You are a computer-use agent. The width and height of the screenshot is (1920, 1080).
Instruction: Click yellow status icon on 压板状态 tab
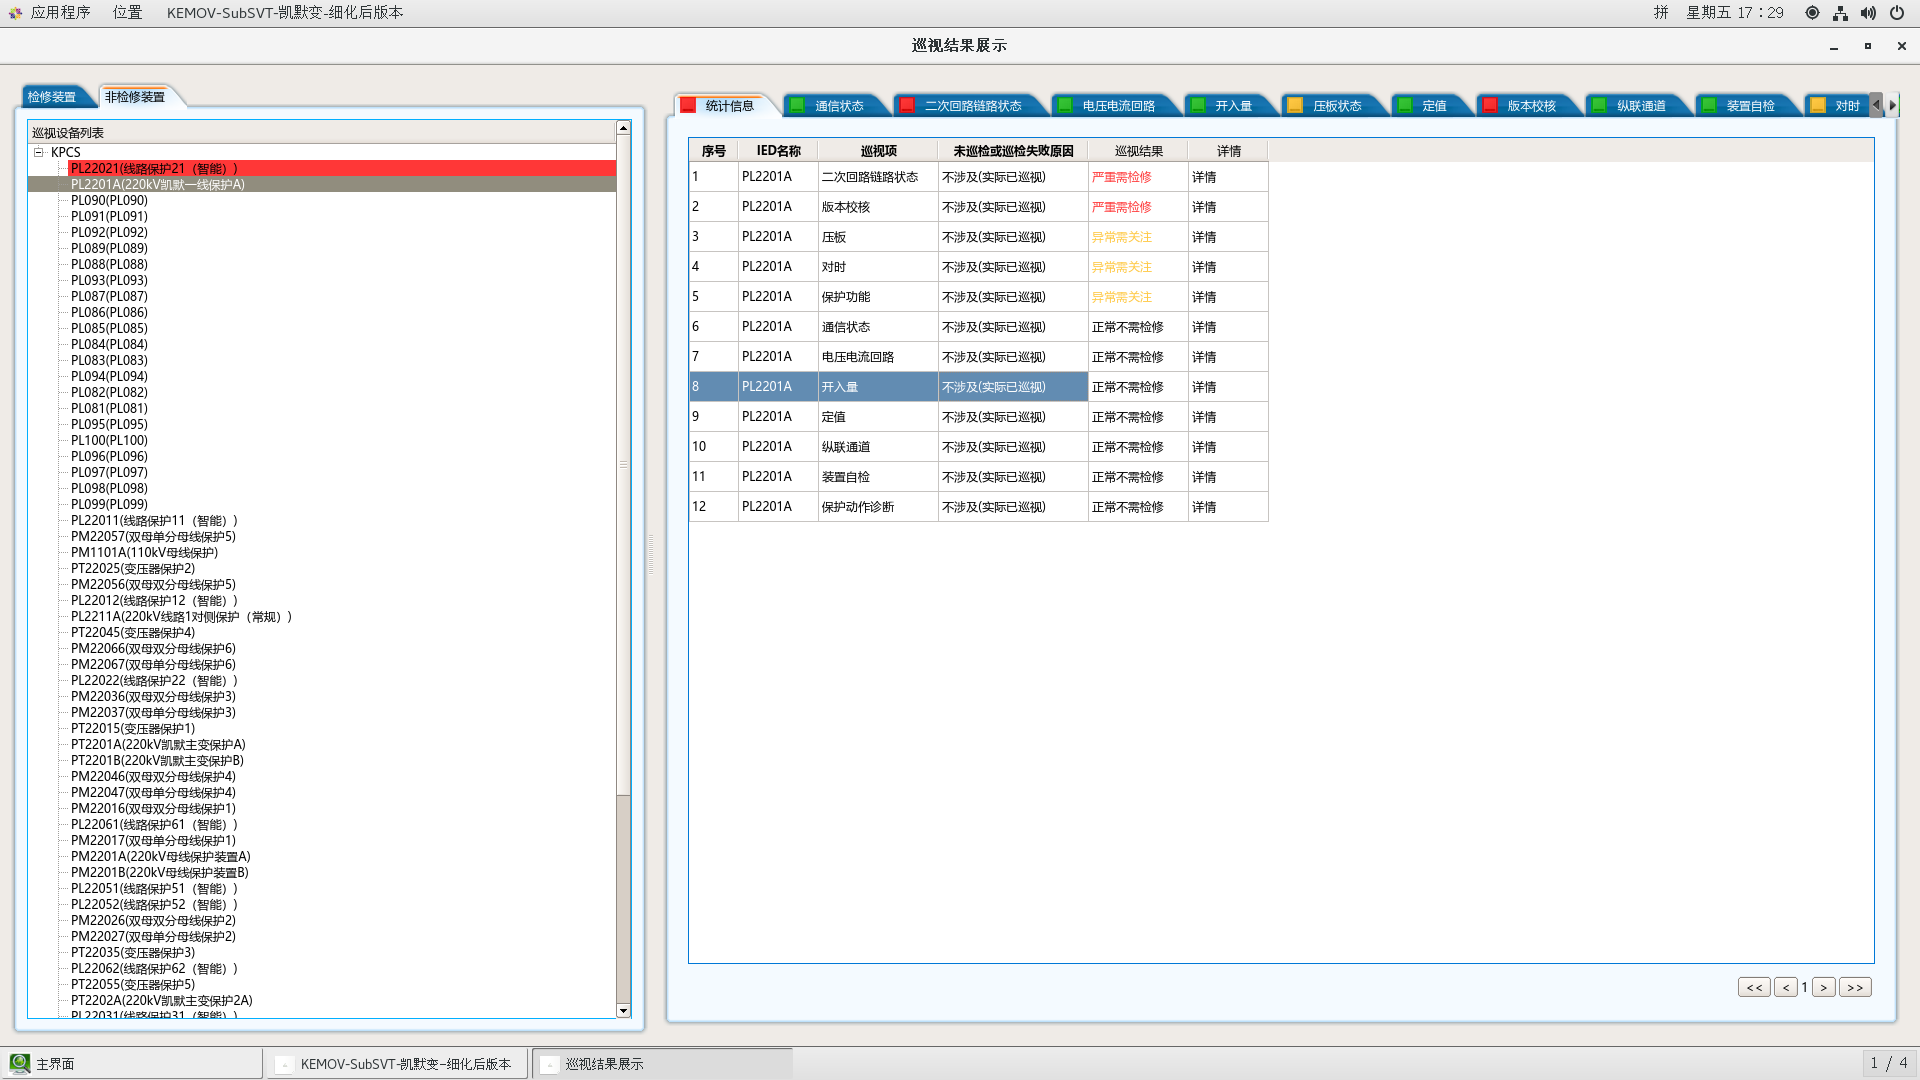1295,106
